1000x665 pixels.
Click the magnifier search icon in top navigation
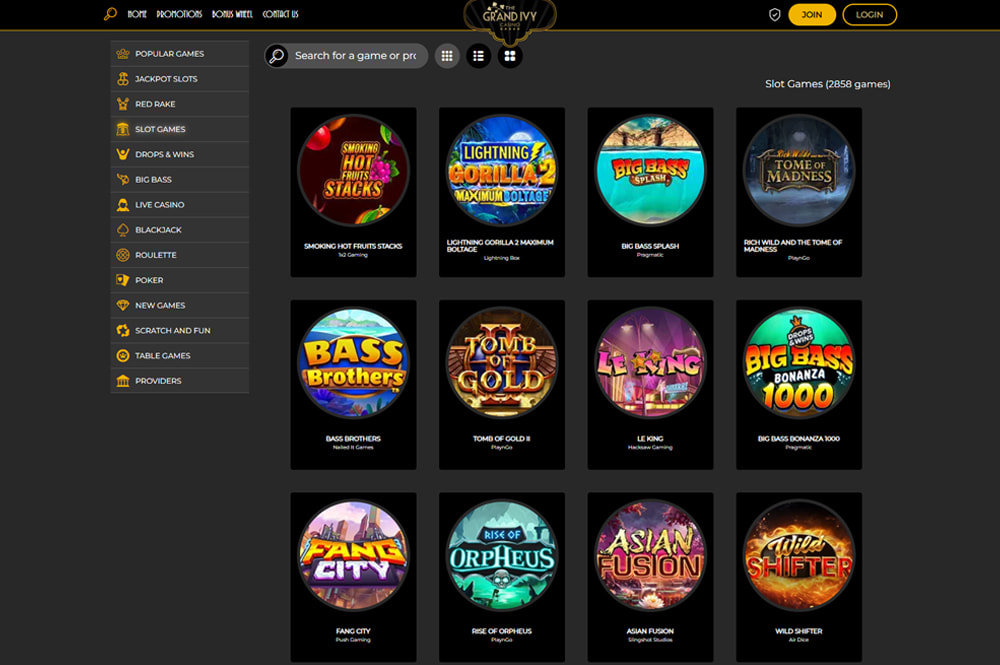[x=110, y=13]
